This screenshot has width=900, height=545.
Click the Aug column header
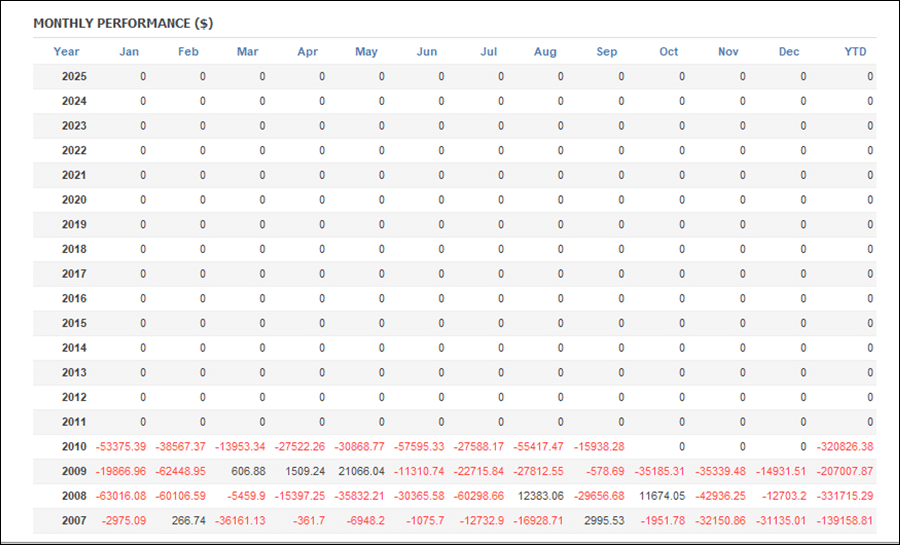pyautogui.click(x=545, y=52)
